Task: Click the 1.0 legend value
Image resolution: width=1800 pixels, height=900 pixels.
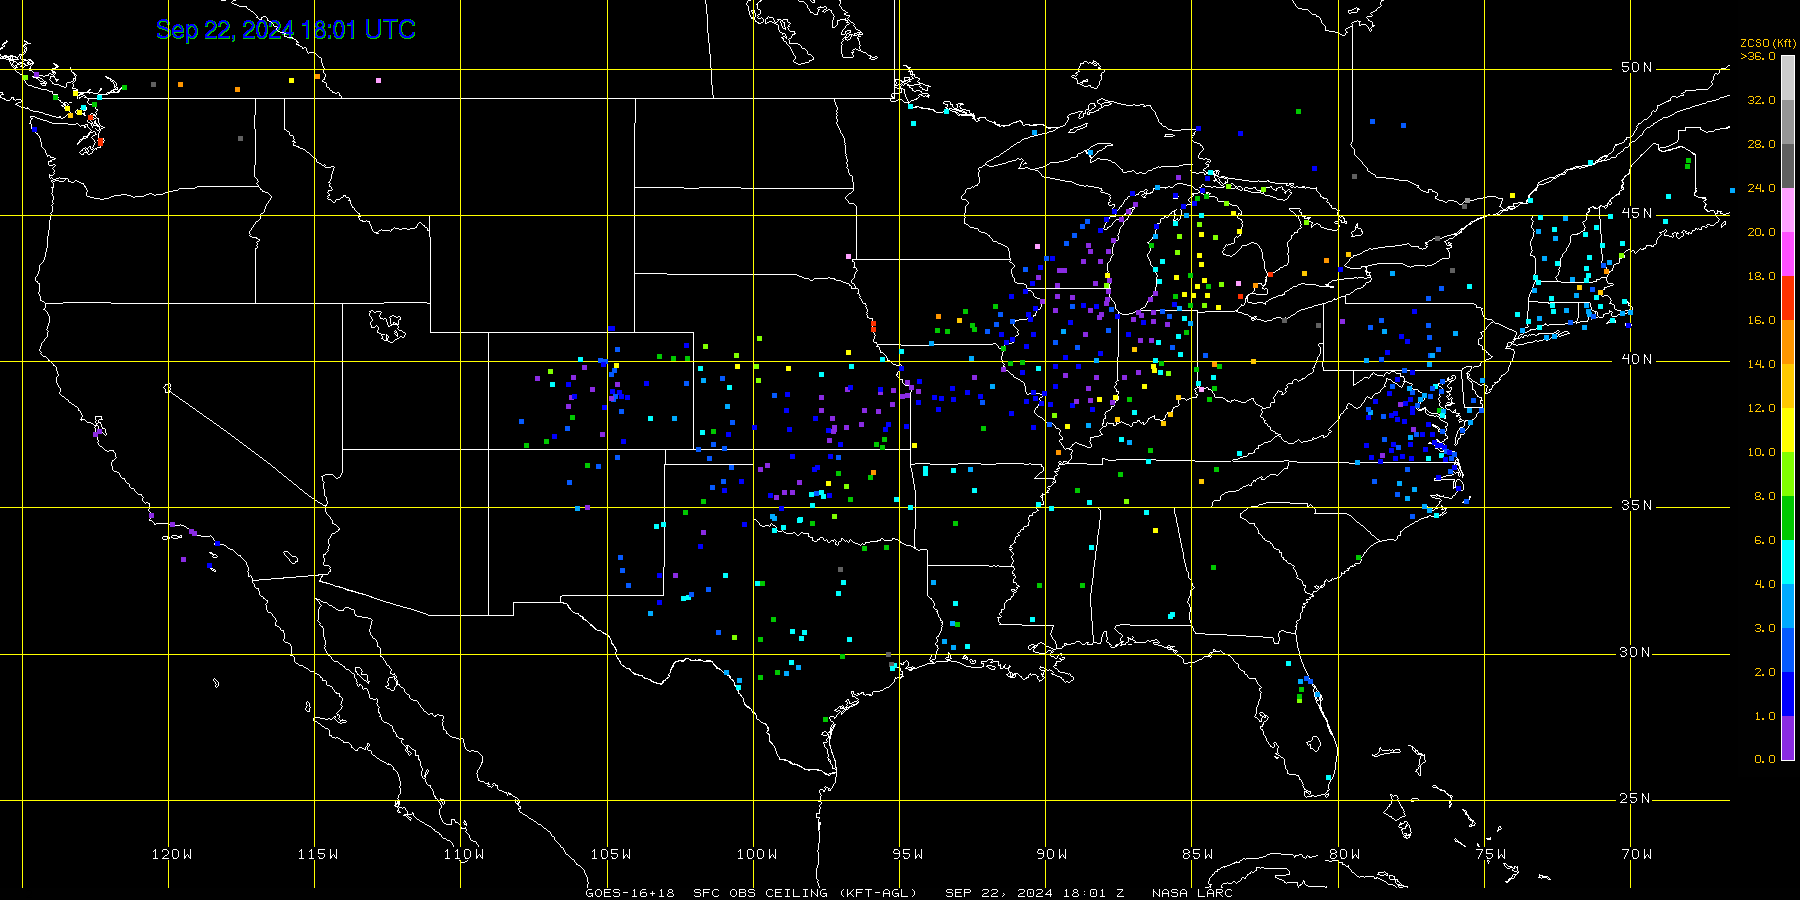Action: click(x=1764, y=716)
